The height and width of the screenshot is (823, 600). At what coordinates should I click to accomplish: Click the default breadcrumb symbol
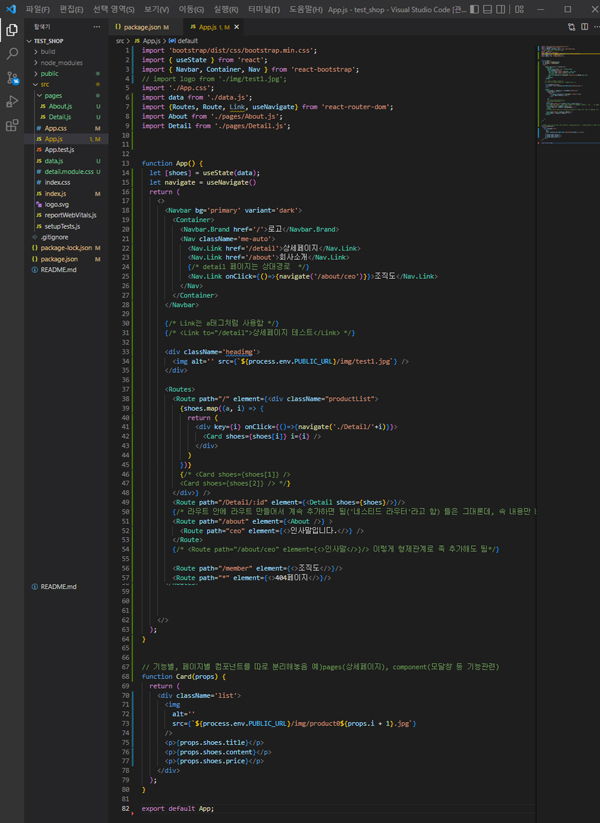click(x=183, y=40)
